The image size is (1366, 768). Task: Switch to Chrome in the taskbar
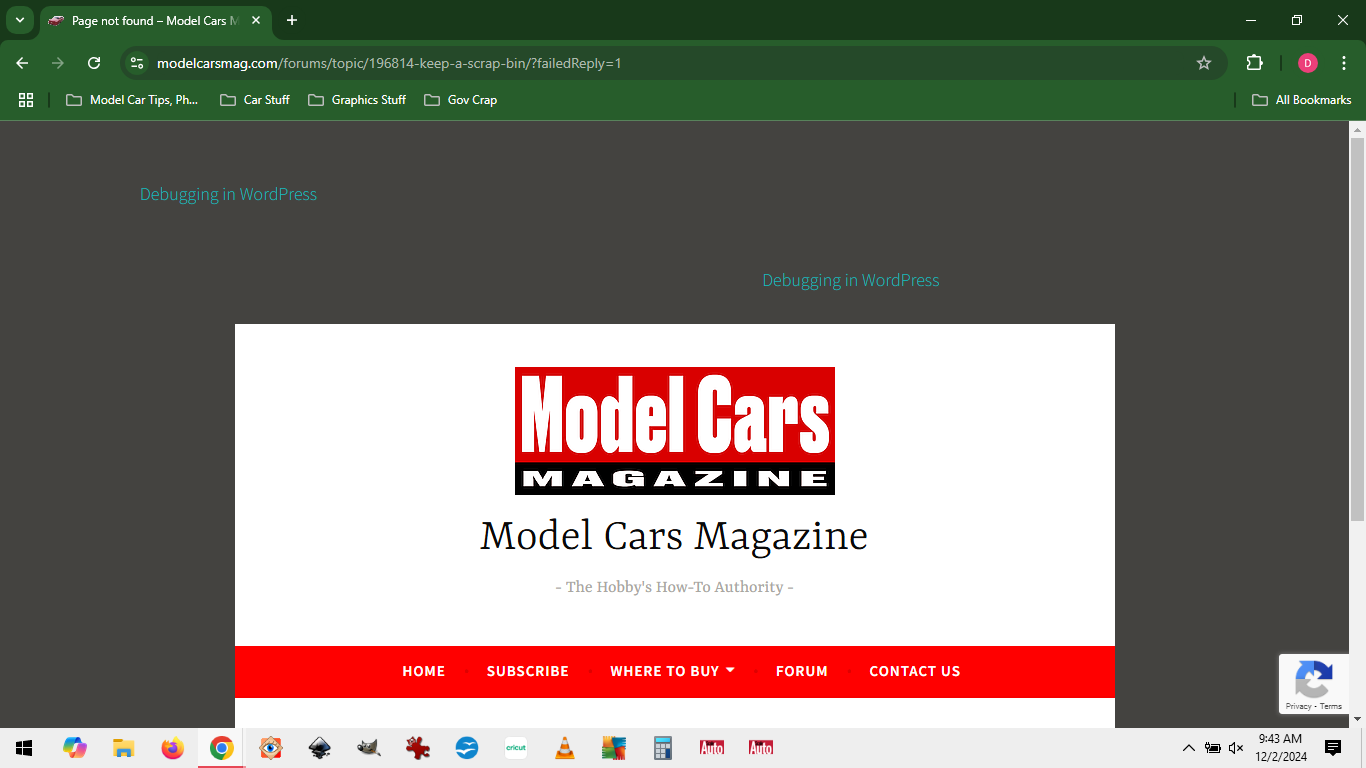[221, 748]
